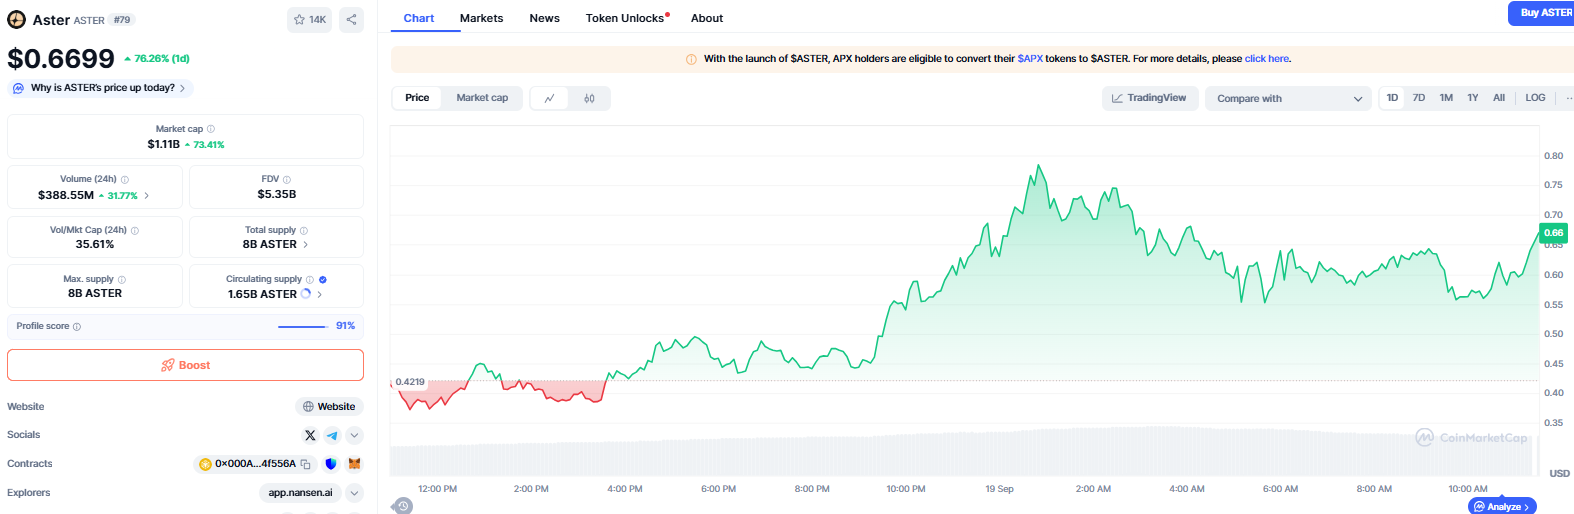The image size is (1574, 514).
Task: Expand the Socials list chevron
Action: (x=354, y=435)
